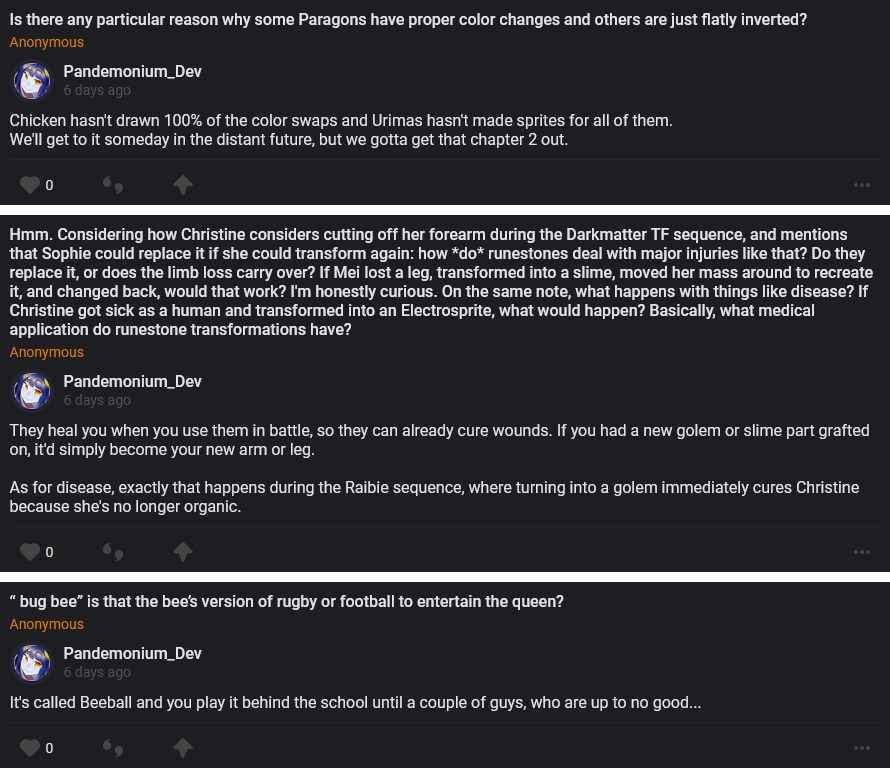This screenshot has width=890, height=768.
Task: Open Pandemonium_Dev avatar on Paragons answer
Action: 32,80
